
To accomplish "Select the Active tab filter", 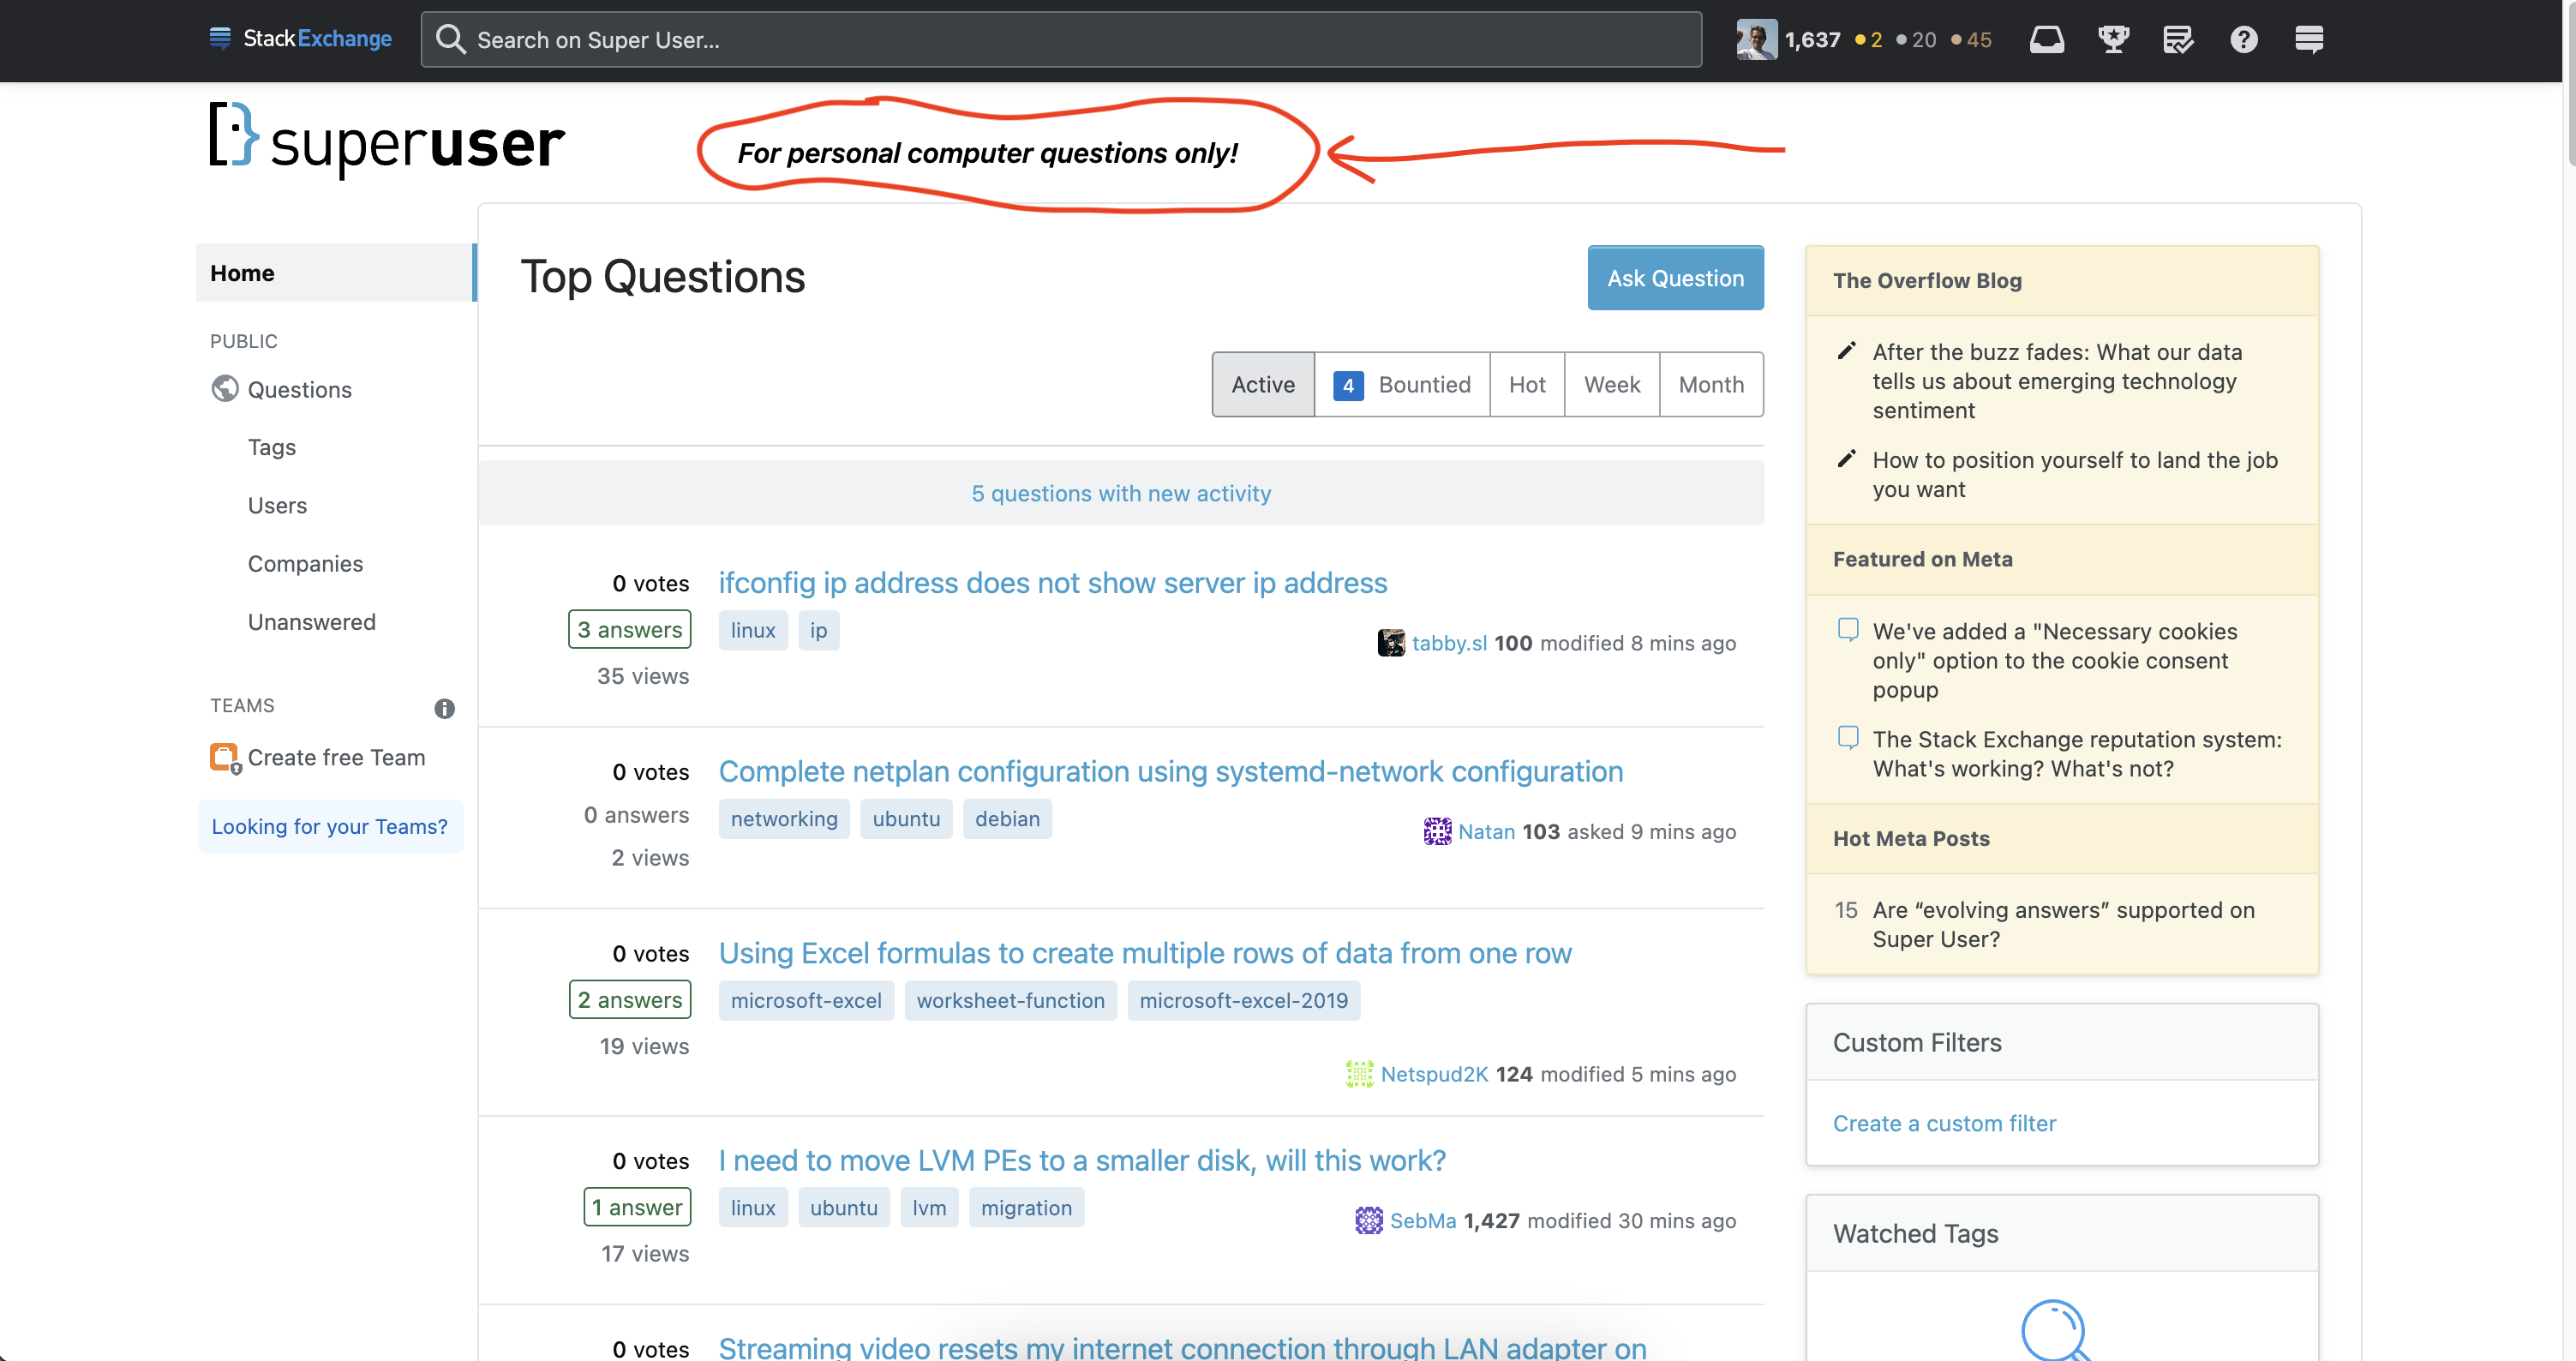I will (x=1262, y=383).
